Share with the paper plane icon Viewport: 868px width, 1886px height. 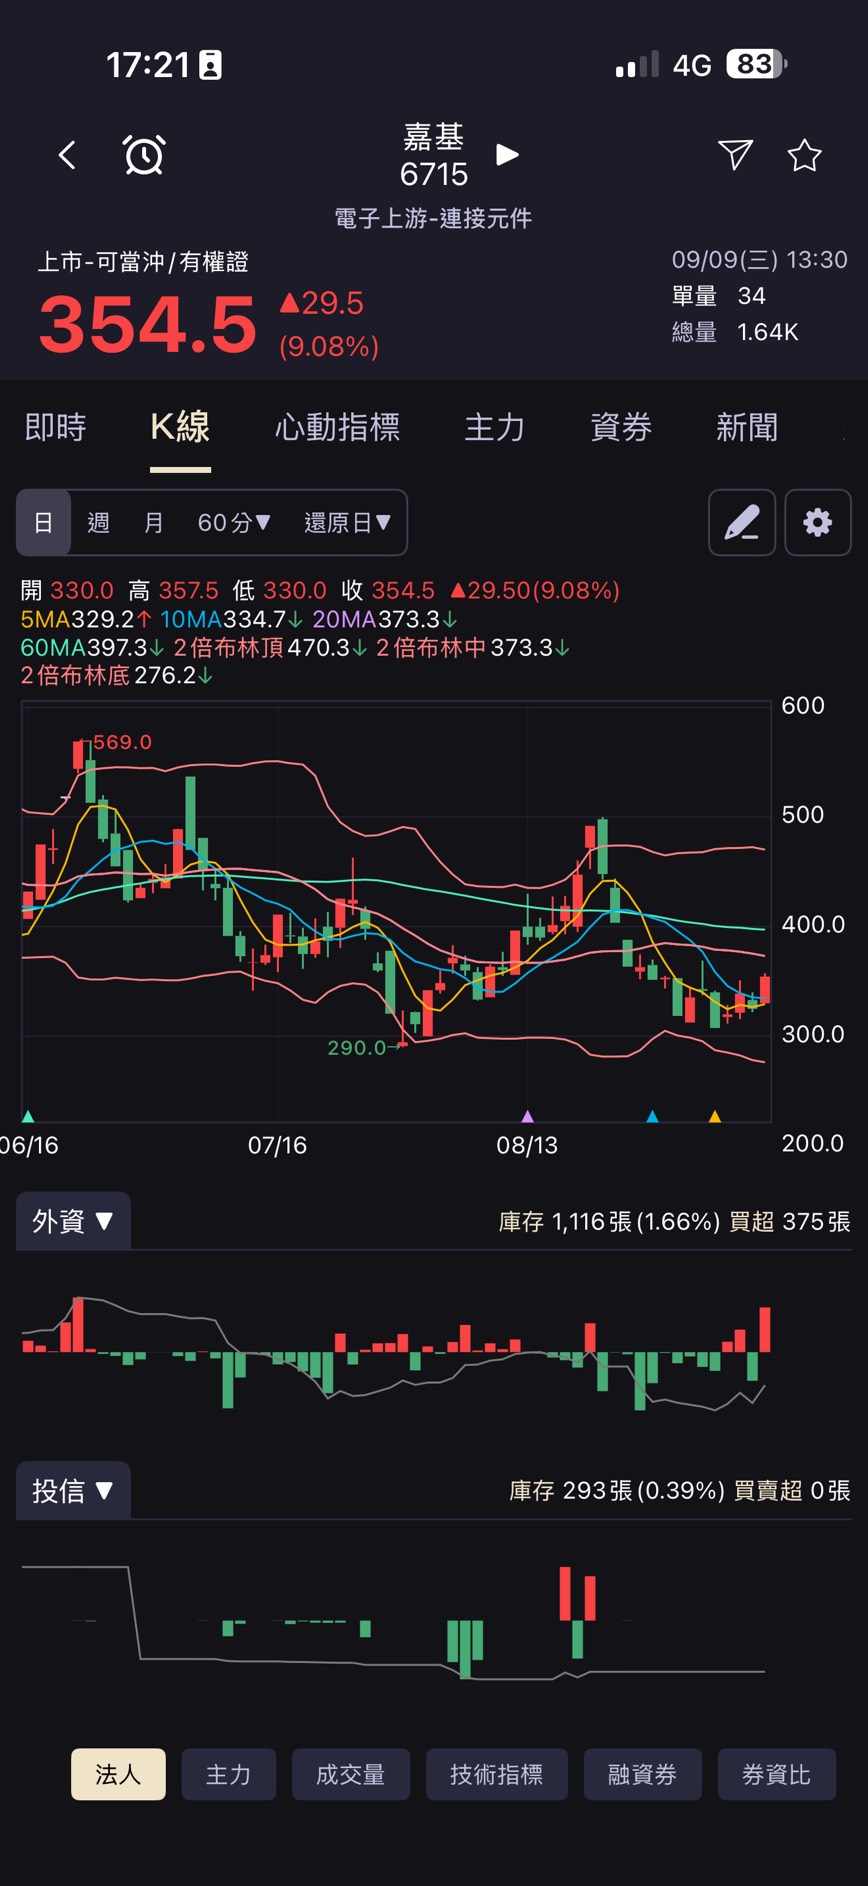click(x=735, y=154)
